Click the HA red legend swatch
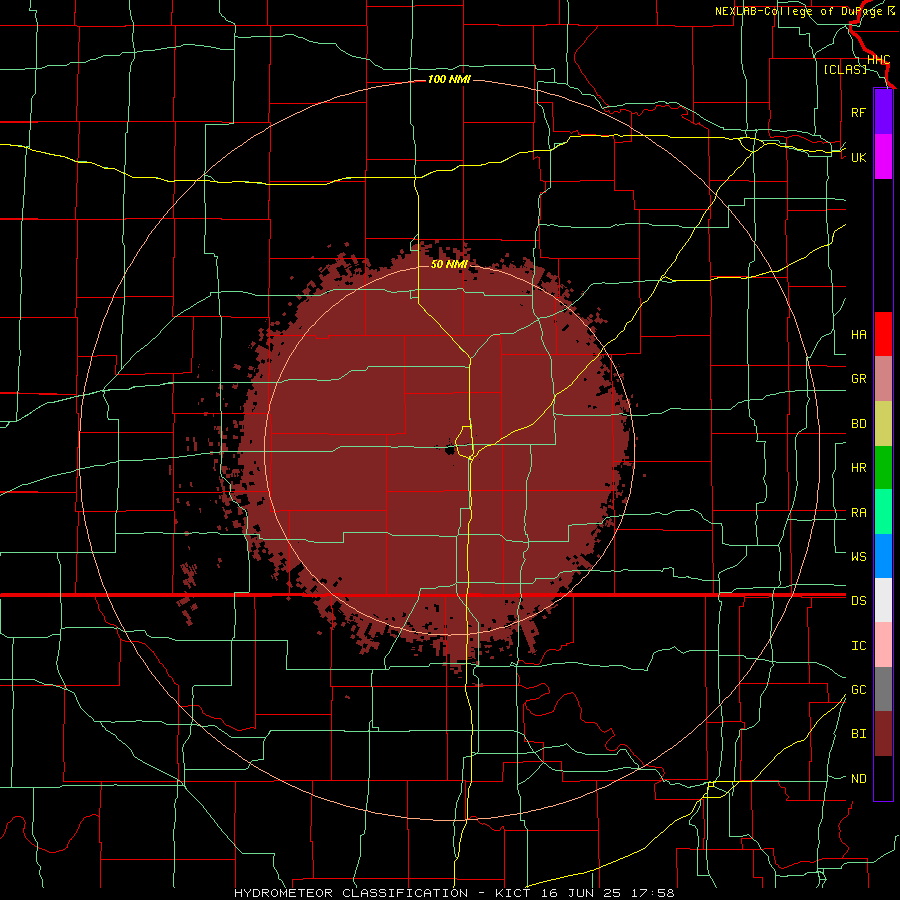The image size is (900, 900). click(883, 334)
